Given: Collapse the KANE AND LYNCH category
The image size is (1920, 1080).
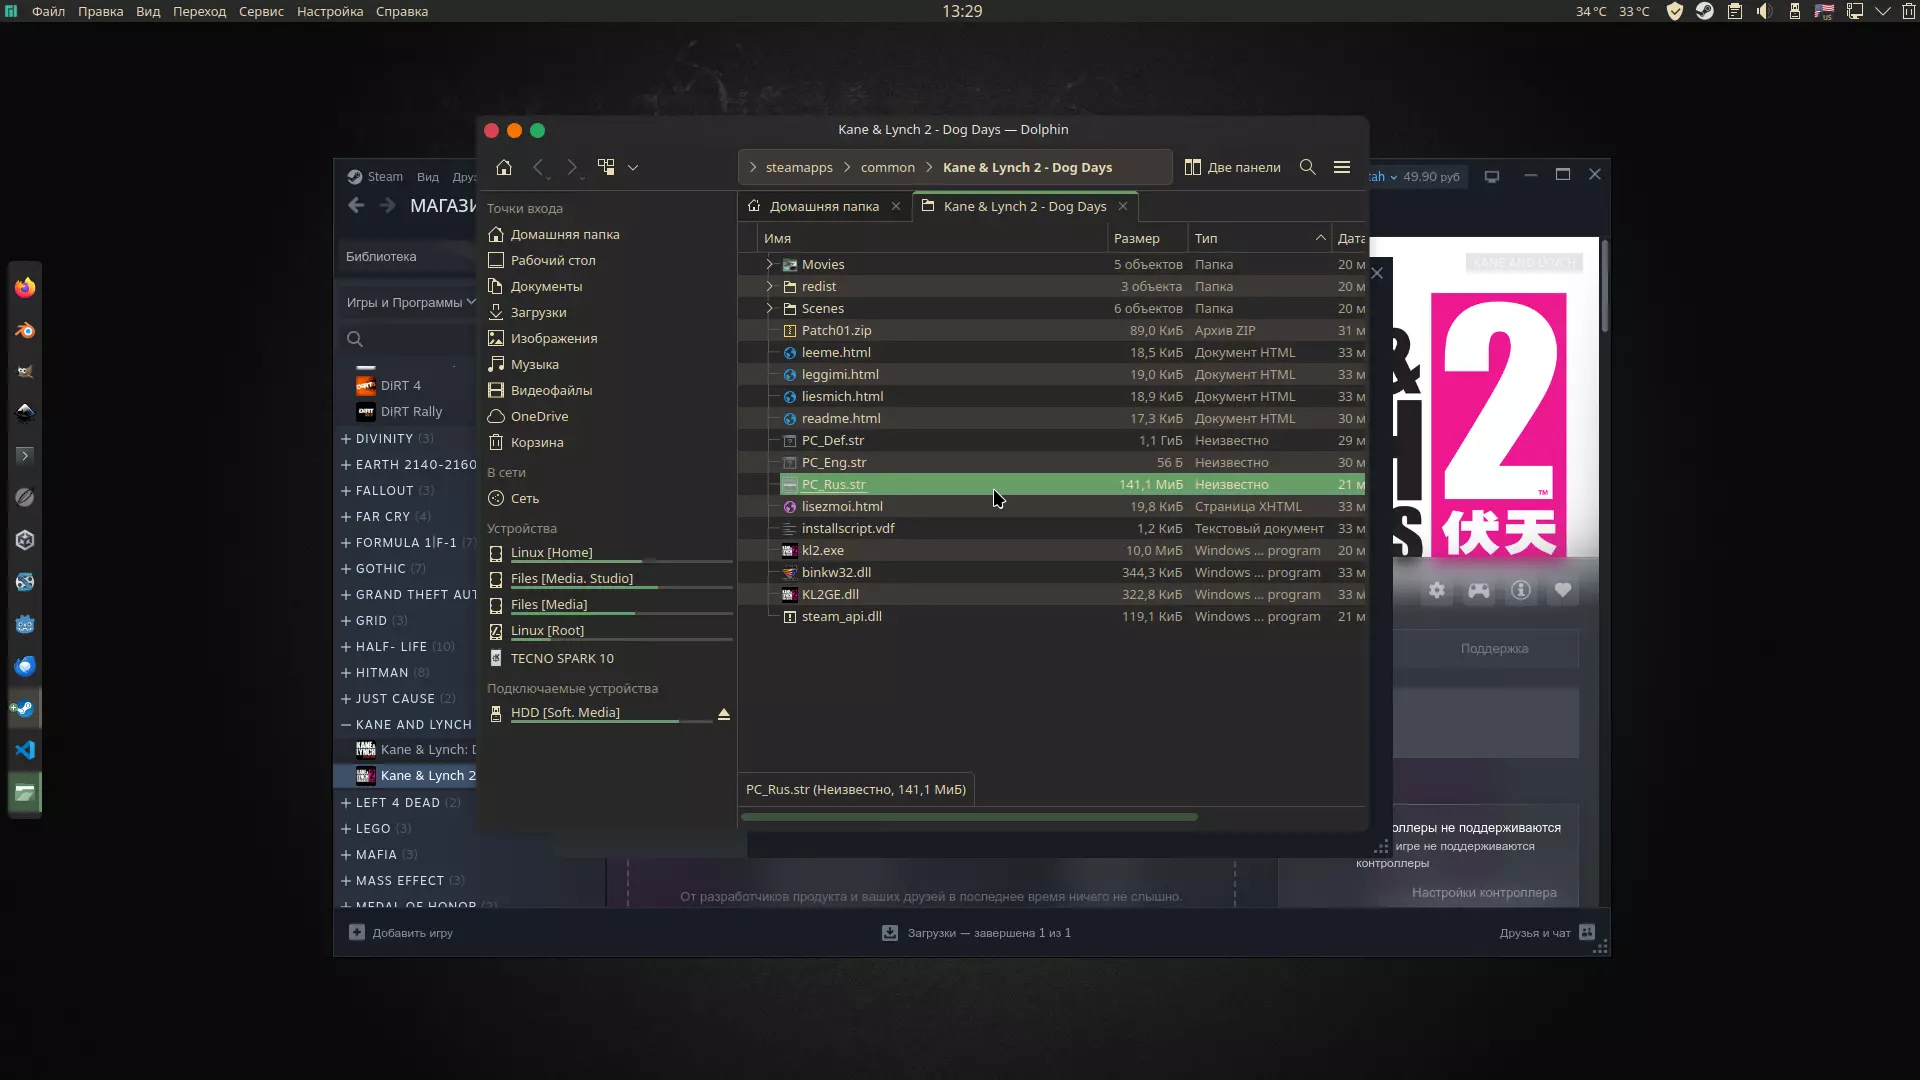Looking at the screenshot, I should coord(346,725).
